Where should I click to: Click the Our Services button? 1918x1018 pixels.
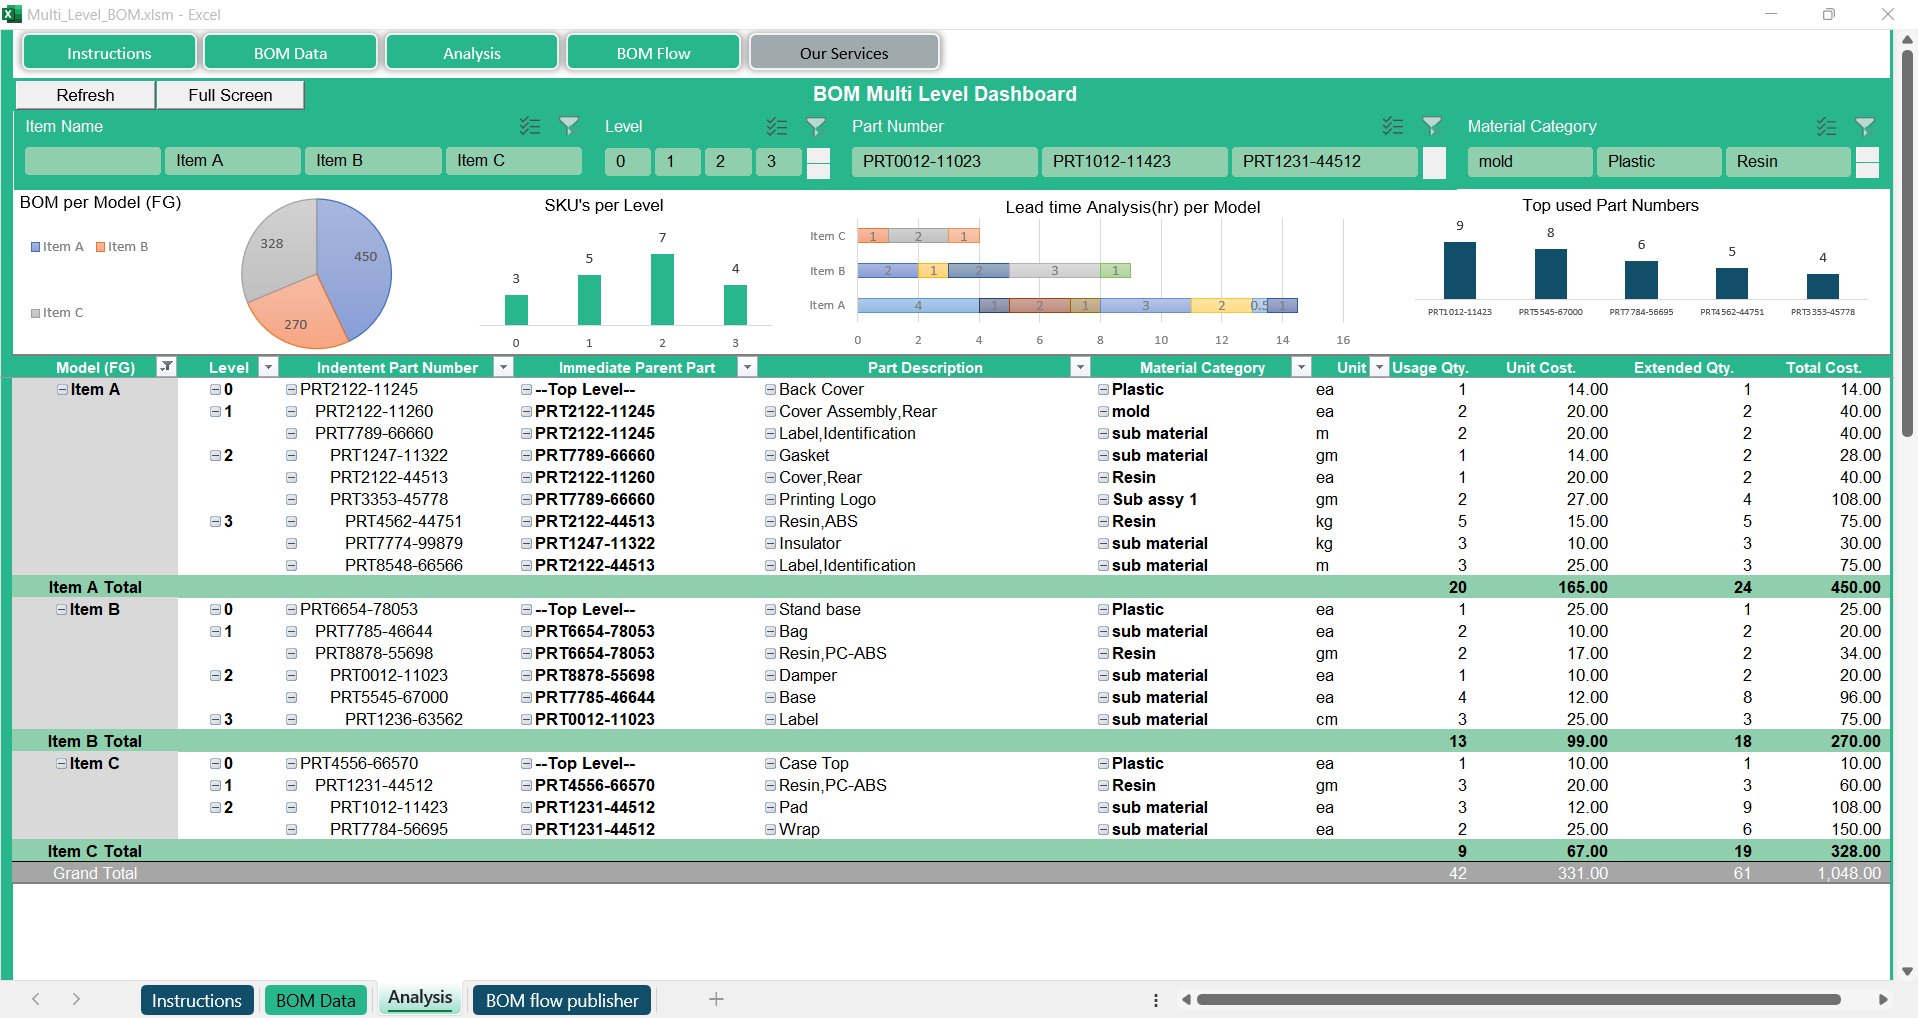843,53
